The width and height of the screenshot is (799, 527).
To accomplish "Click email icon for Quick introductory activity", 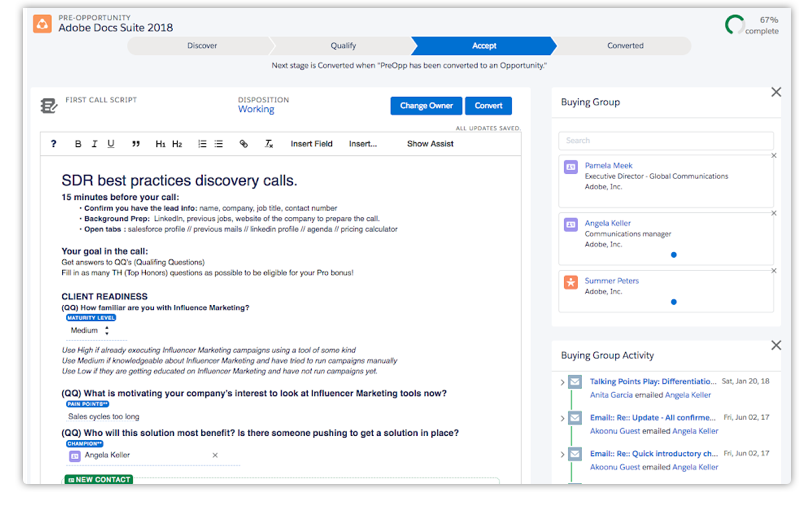I will [575, 454].
